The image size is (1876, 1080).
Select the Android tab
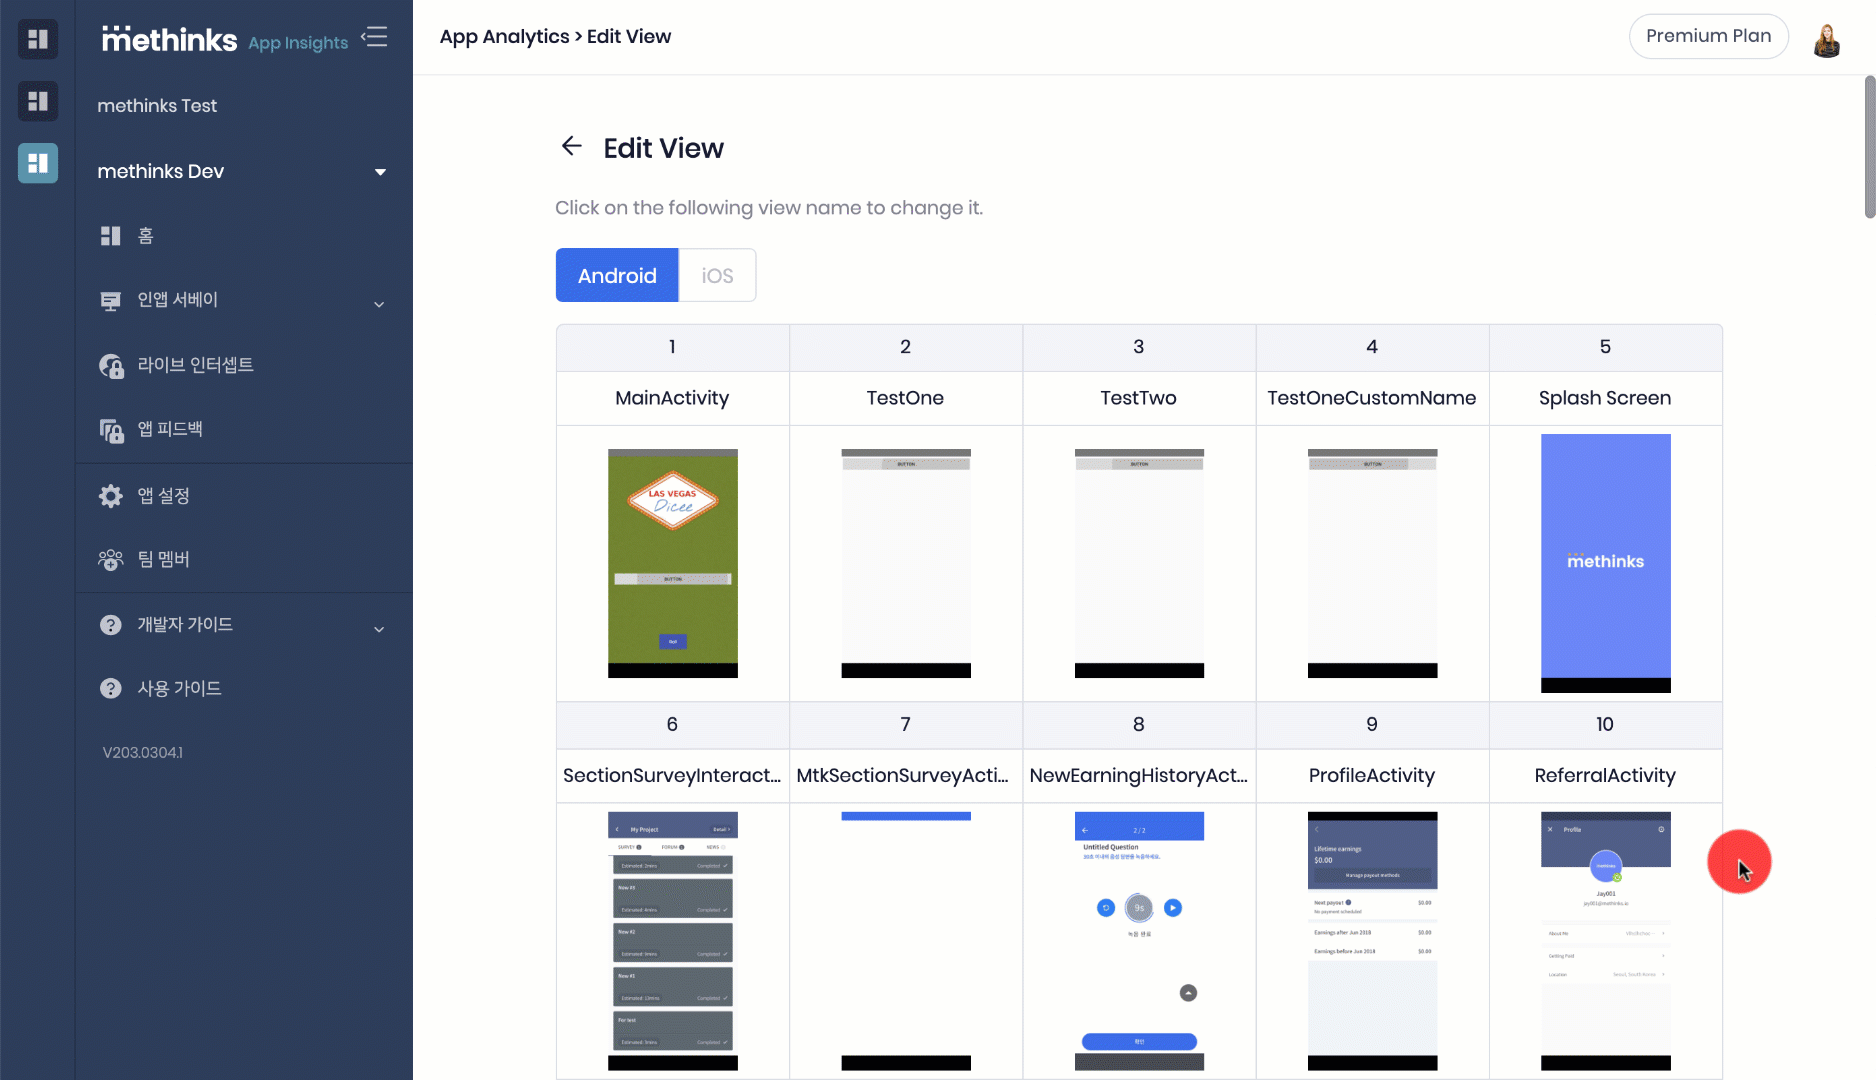616,275
